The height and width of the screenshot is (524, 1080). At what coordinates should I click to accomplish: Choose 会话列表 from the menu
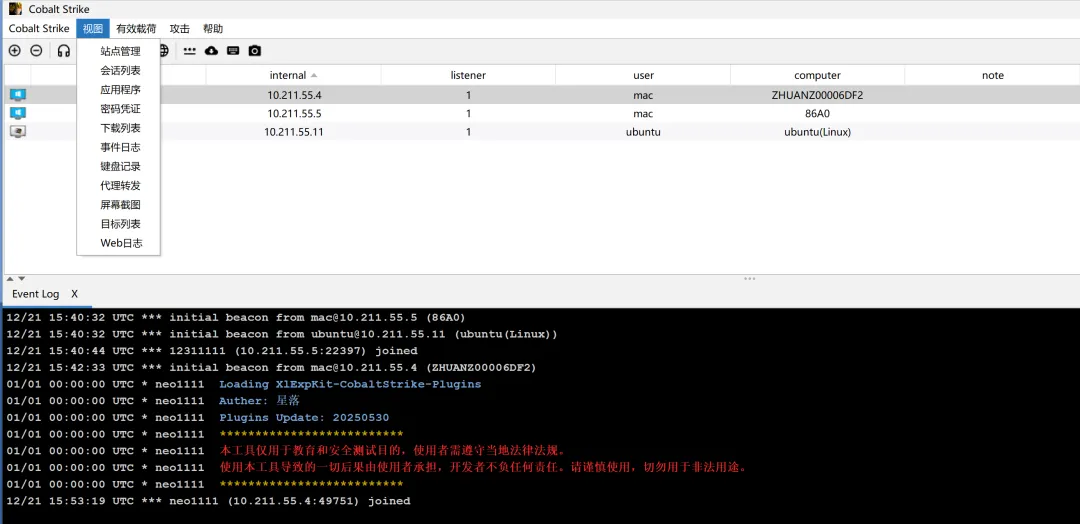click(x=120, y=70)
